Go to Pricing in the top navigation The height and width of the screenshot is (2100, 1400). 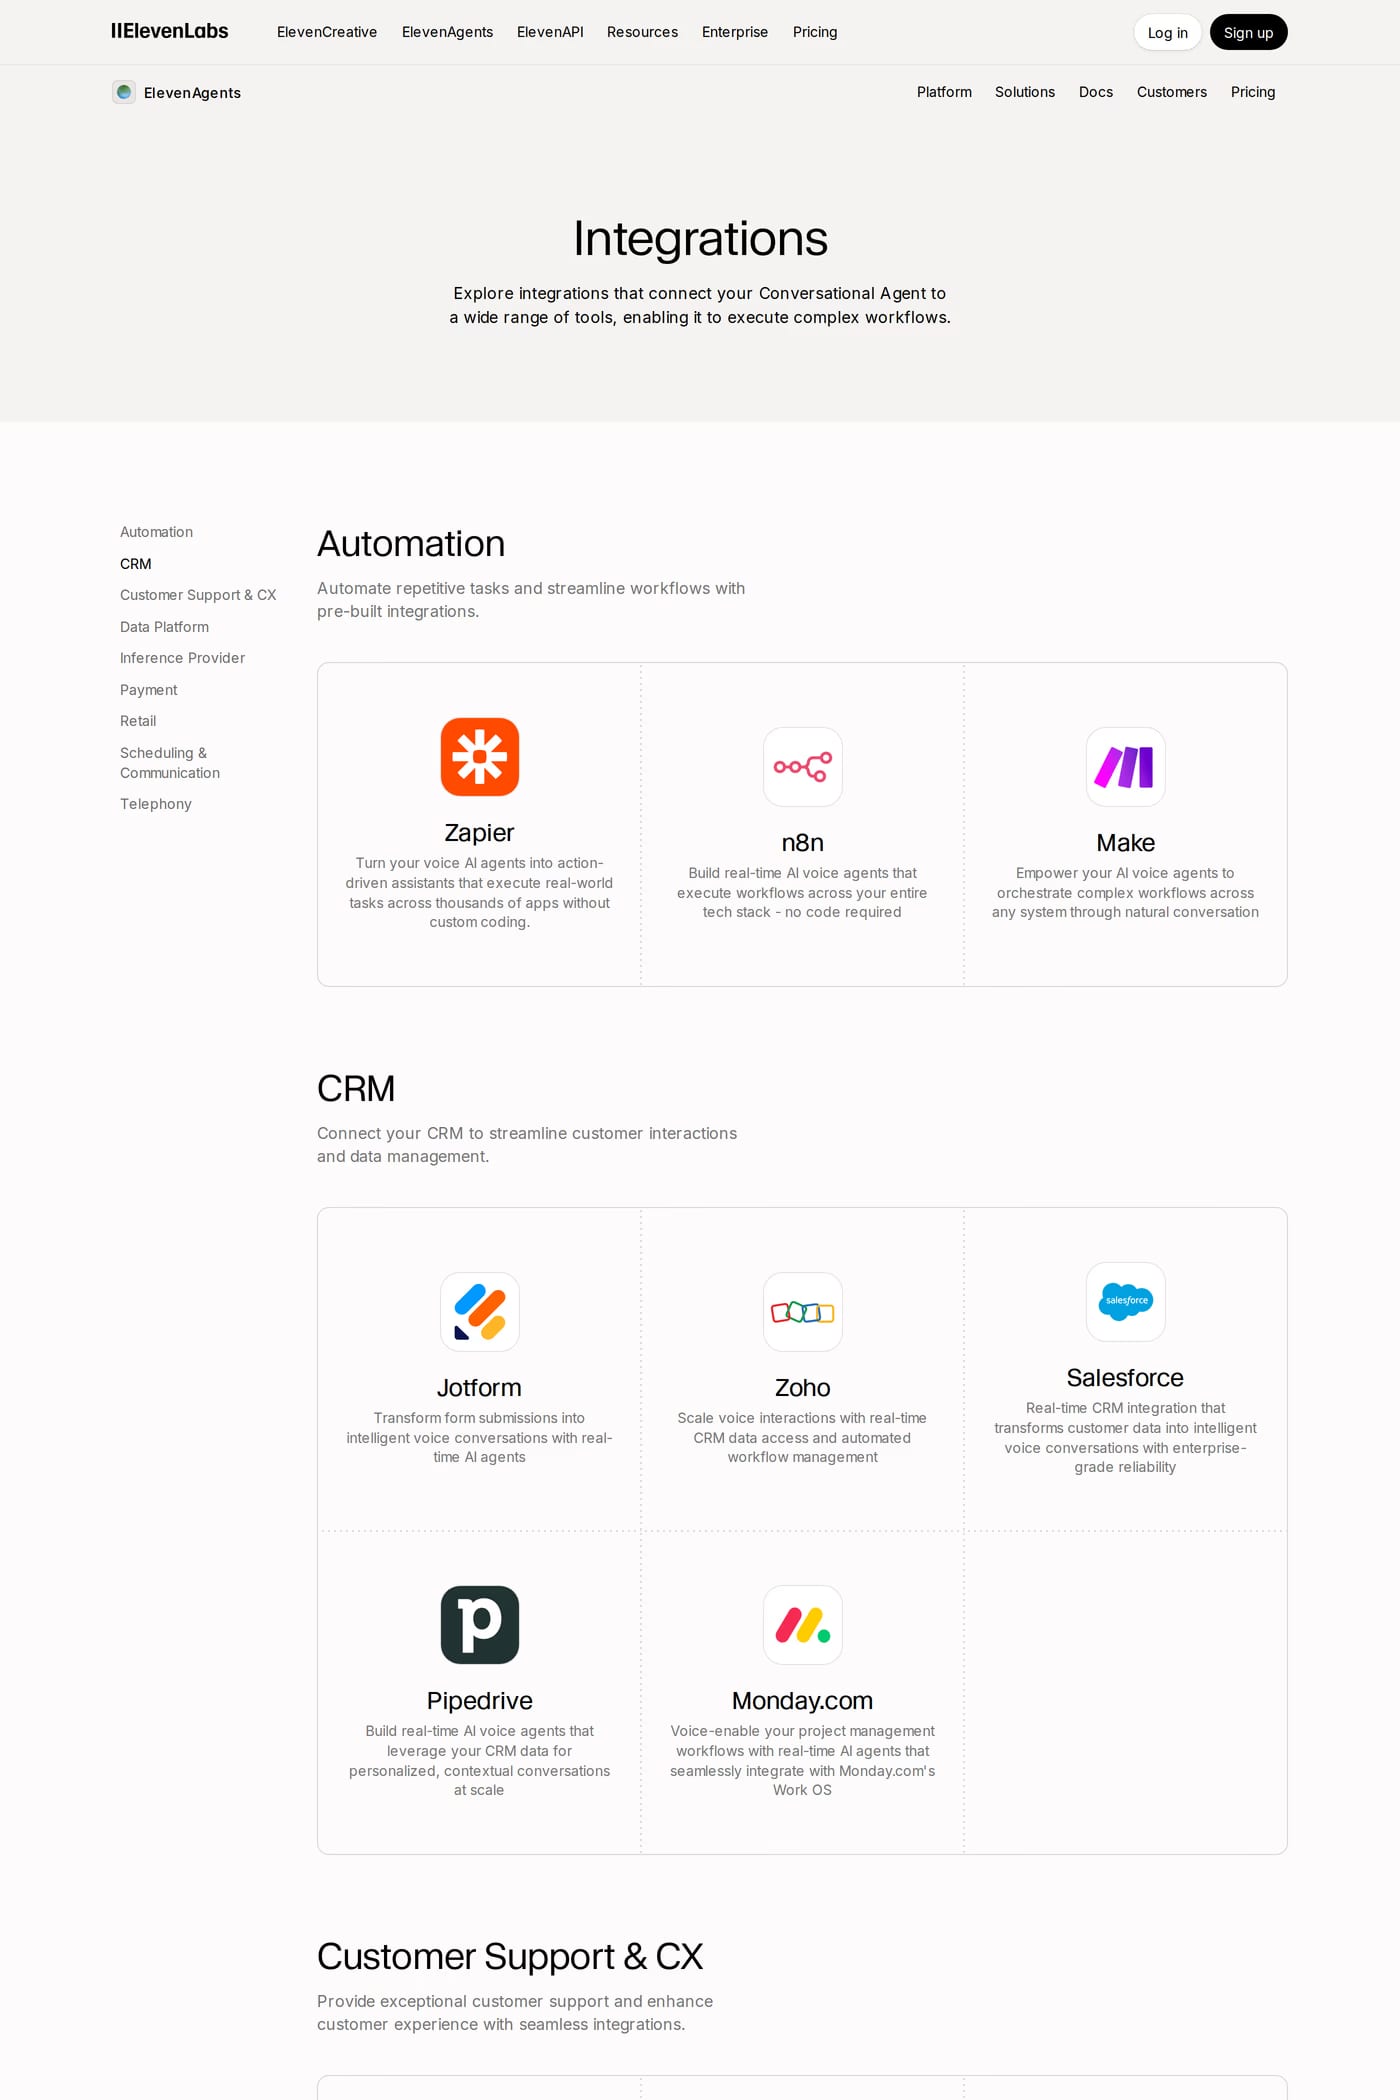(815, 32)
